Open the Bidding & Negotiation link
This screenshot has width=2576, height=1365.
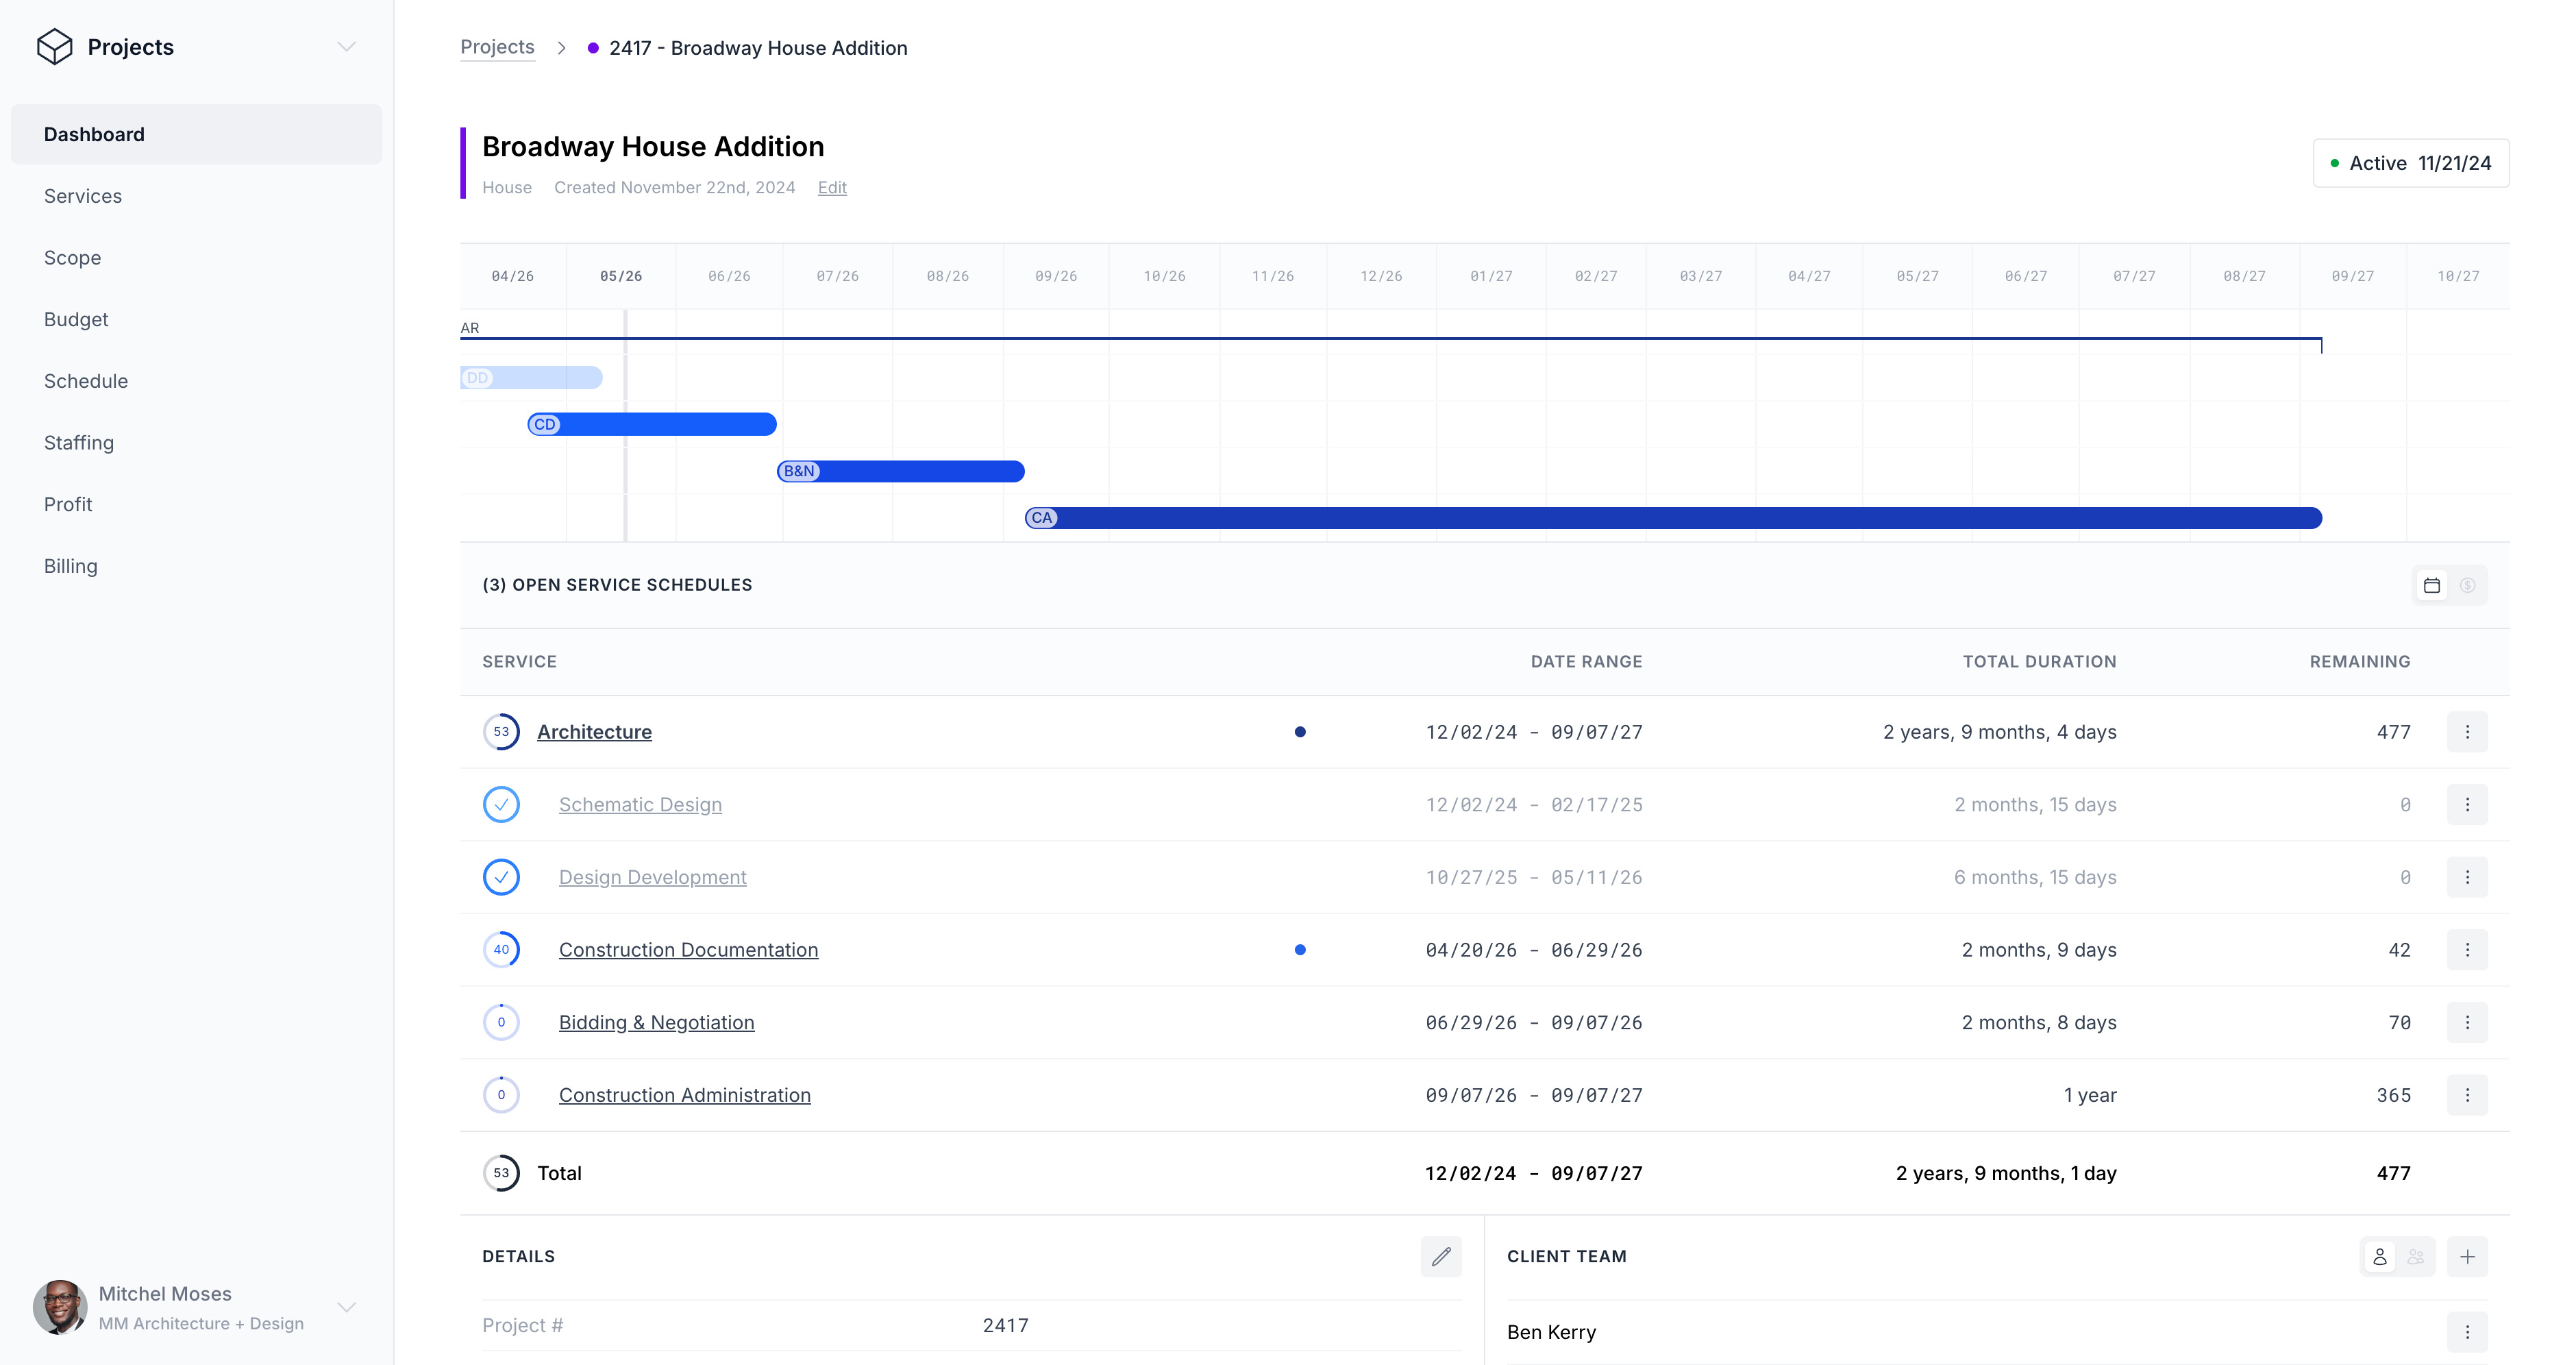[656, 1022]
